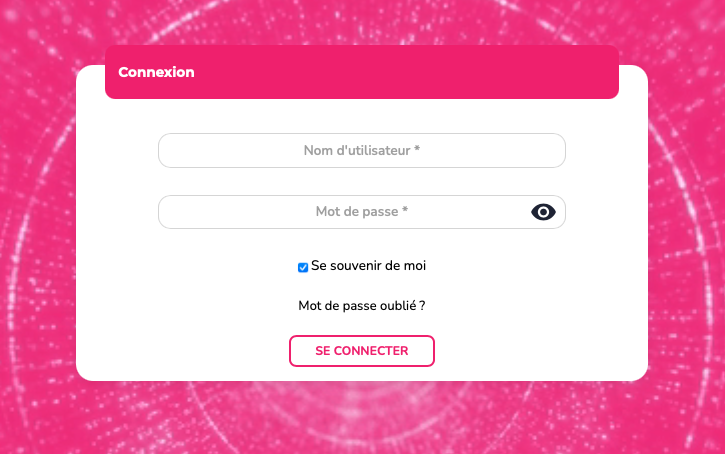Open the Mot de passe oublié link
Image resolution: width=725 pixels, height=454 pixels.
click(362, 306)
